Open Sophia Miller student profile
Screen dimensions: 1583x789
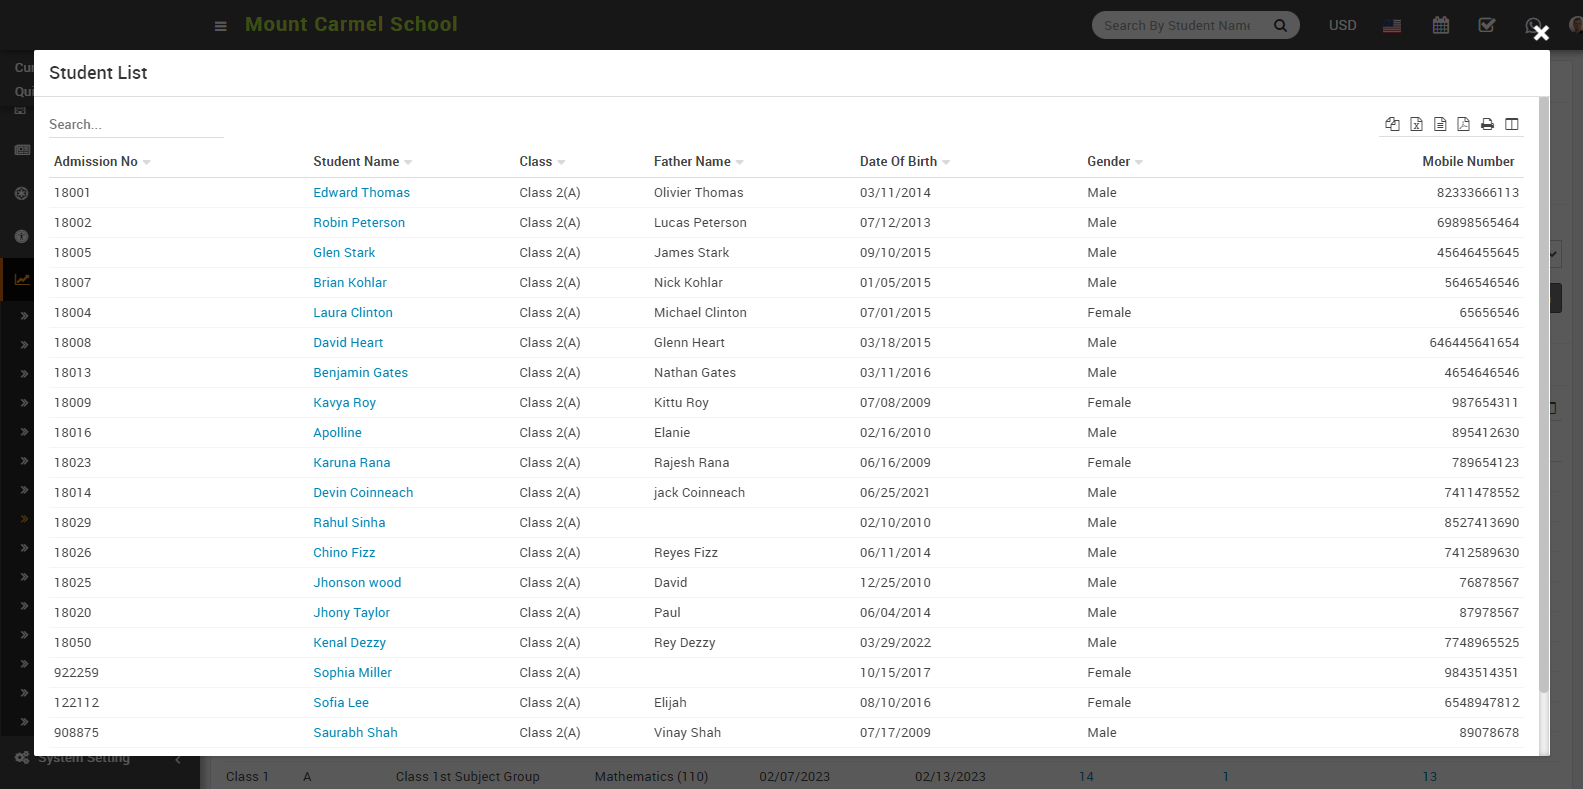coord(352,673)
